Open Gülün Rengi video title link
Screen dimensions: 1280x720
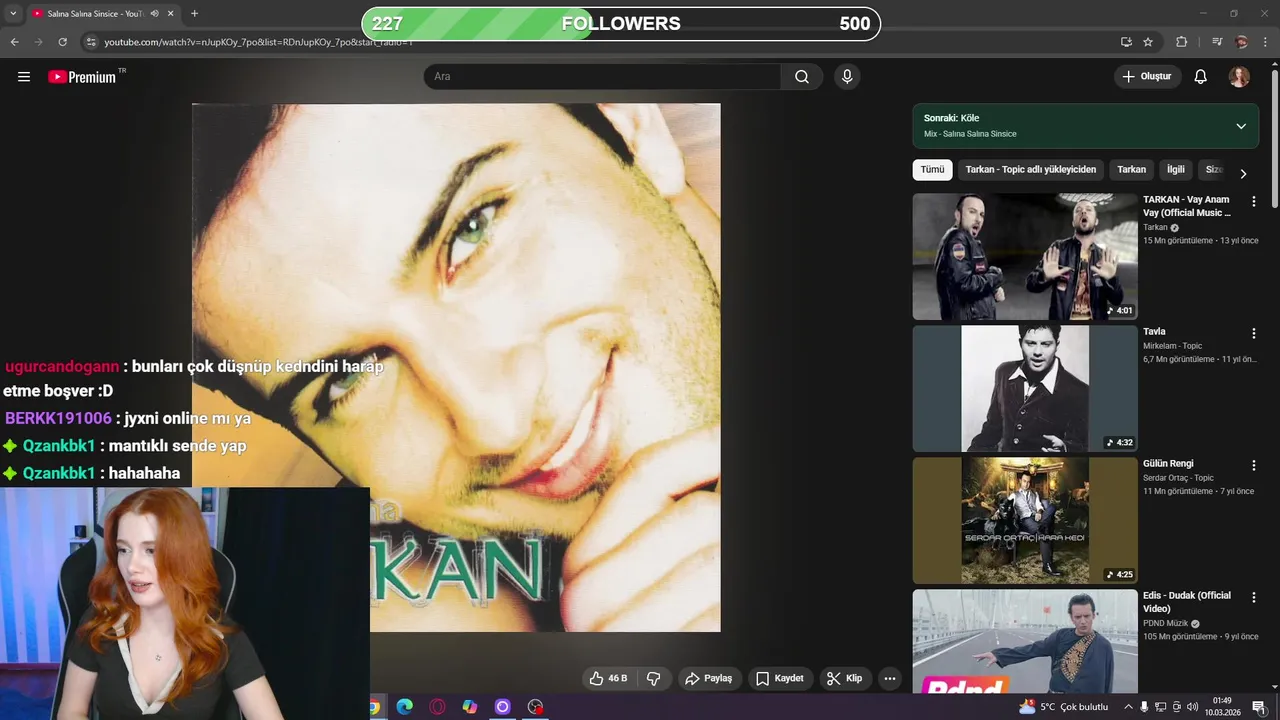coord(1168,464)
